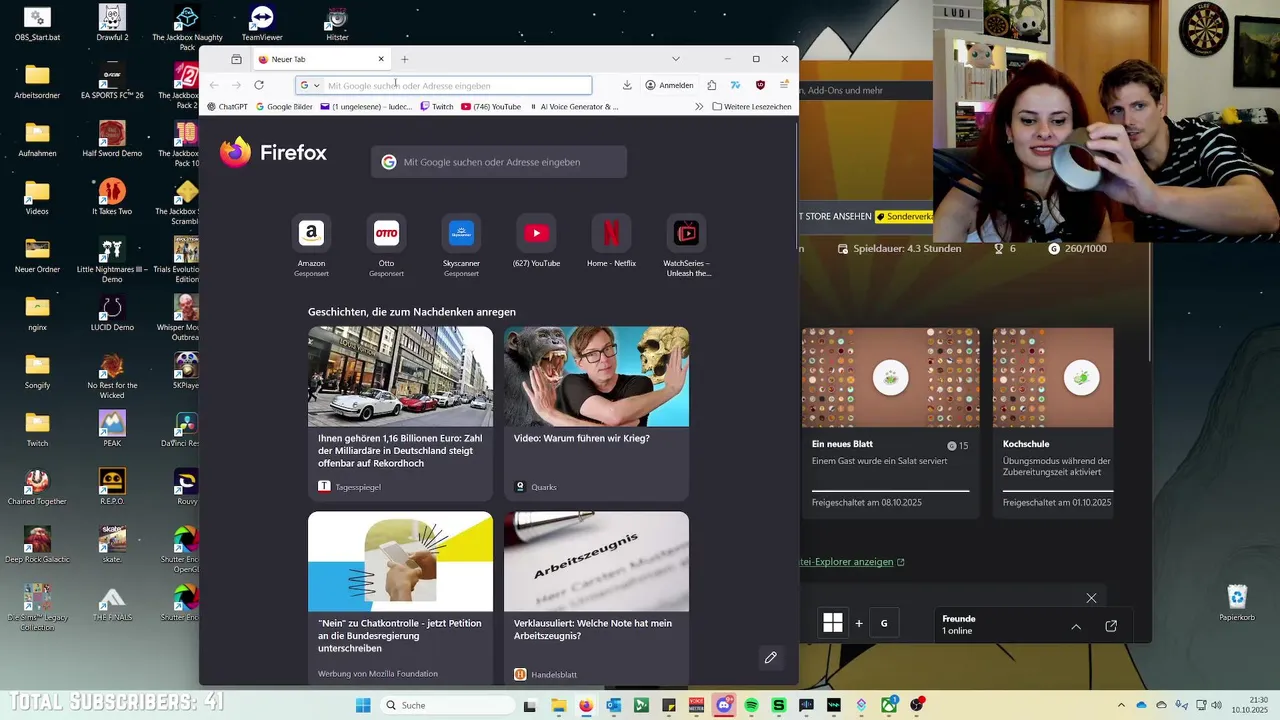This screenshot has width=1280, height=720.
Task: Open the AI Voice Generator bookmark
Action: click(x=574, y=106)
